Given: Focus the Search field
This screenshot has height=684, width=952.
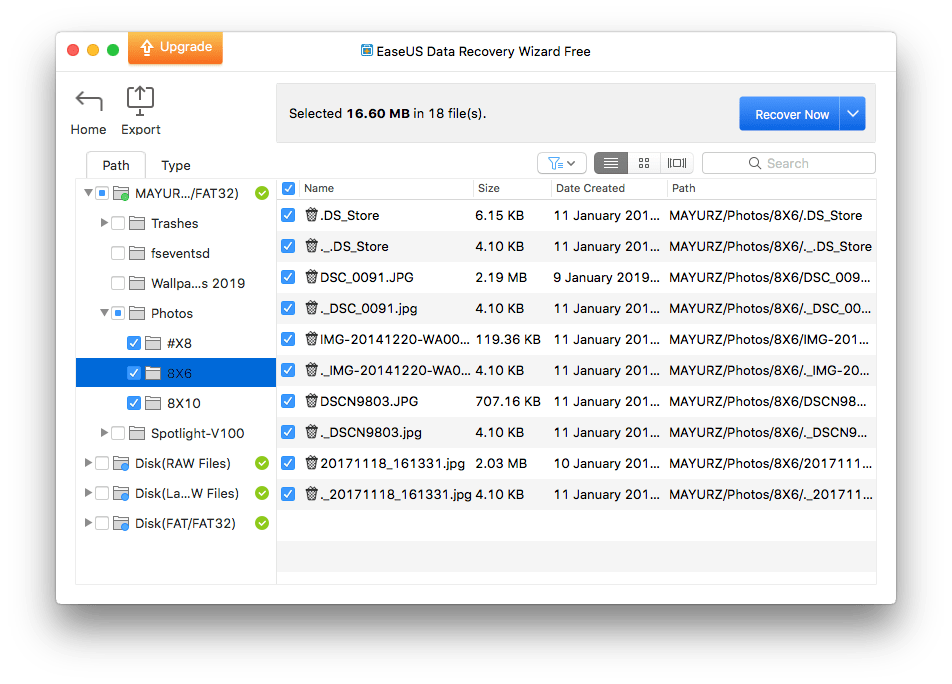Looking at the screenshot, I should [x=789, y=163].
